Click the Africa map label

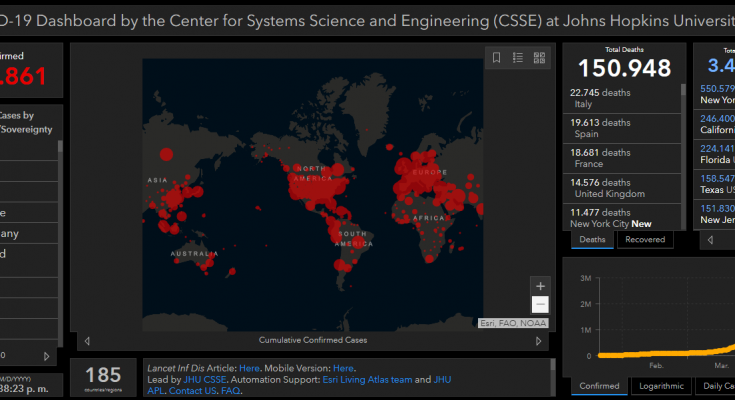point(428,218)
